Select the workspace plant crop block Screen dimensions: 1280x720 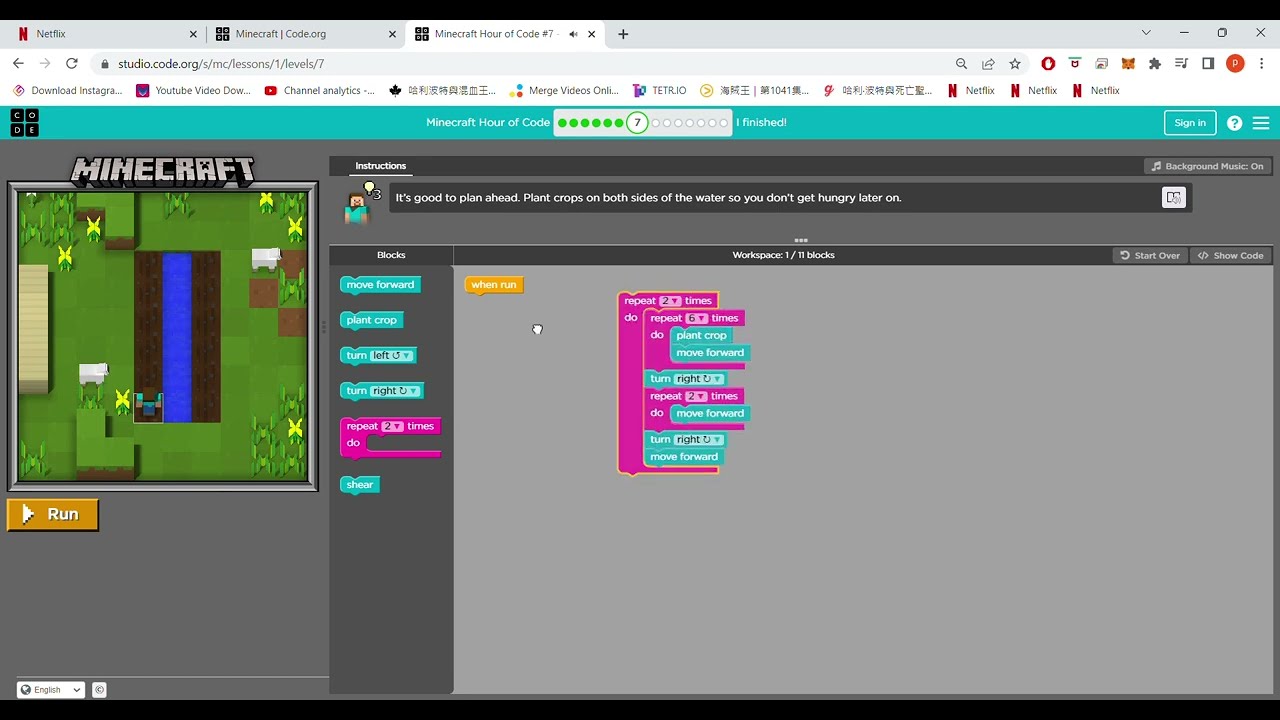point(702,336)
